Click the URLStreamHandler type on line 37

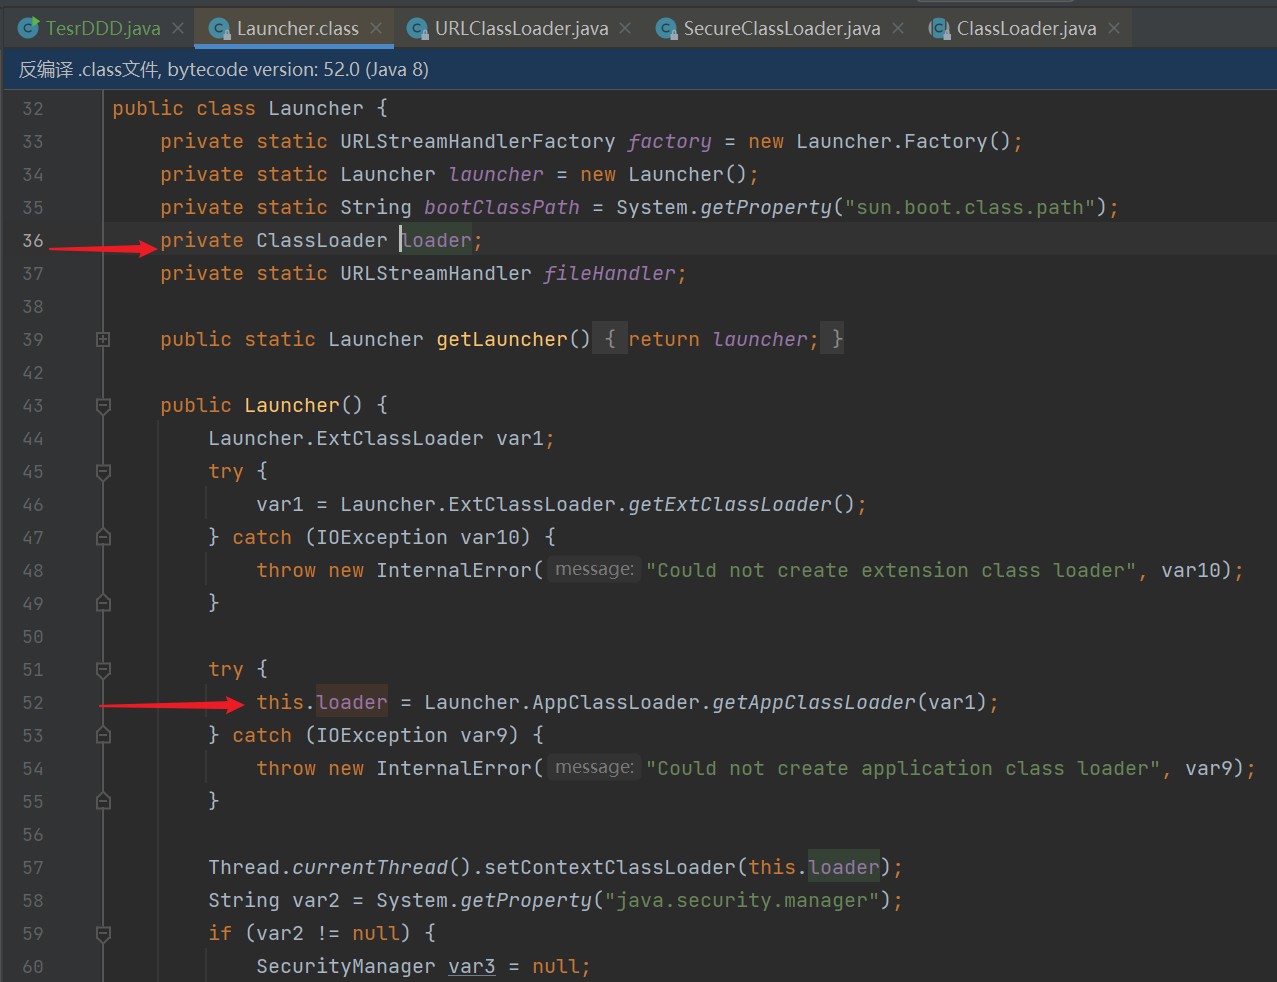436,273
